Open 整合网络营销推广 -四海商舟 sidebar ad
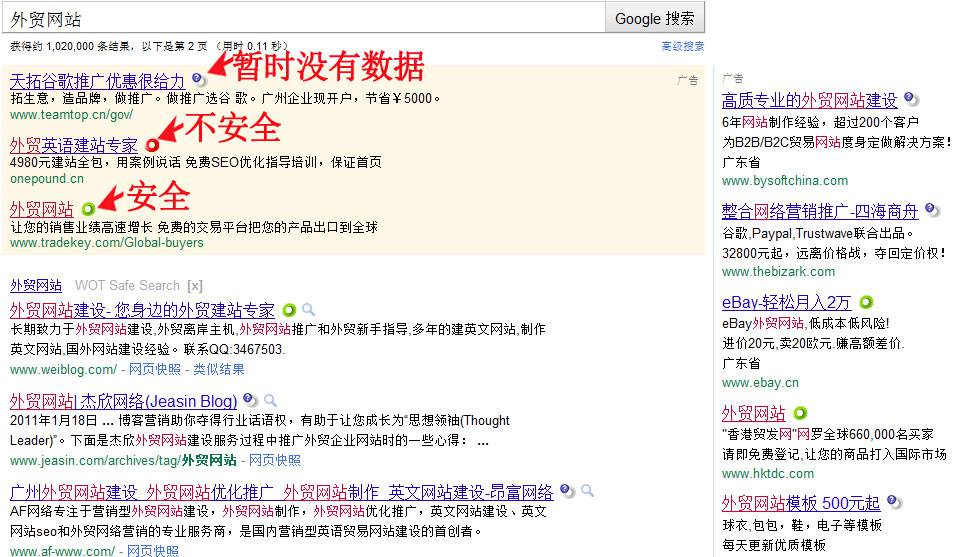Screen dimensions: 959x557 (x=820, y=212)
